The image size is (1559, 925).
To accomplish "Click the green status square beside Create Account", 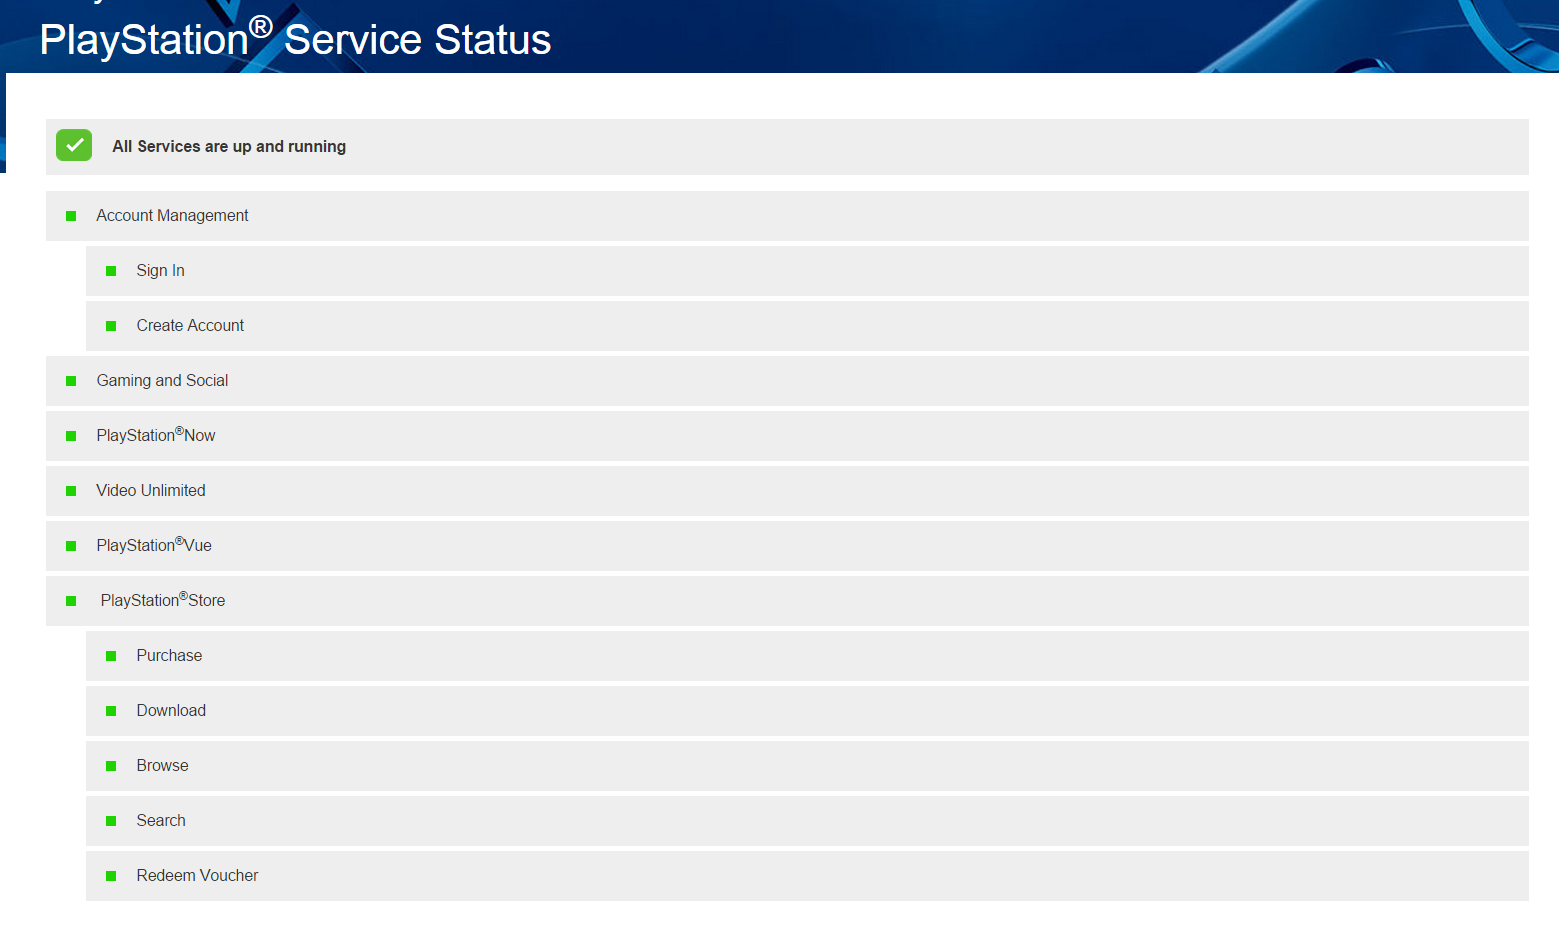I will tap(111, 326).
